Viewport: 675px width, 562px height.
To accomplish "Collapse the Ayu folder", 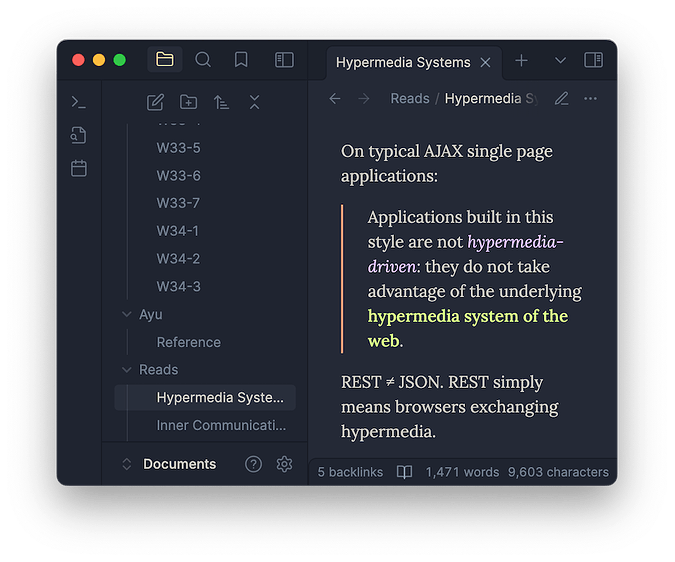I will pyautogui.click(x=127, y=314).
